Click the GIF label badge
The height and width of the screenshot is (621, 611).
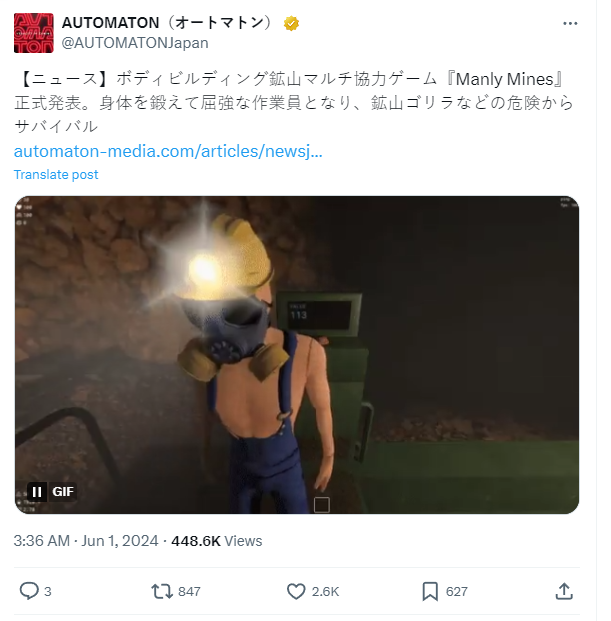coord(63,492)
